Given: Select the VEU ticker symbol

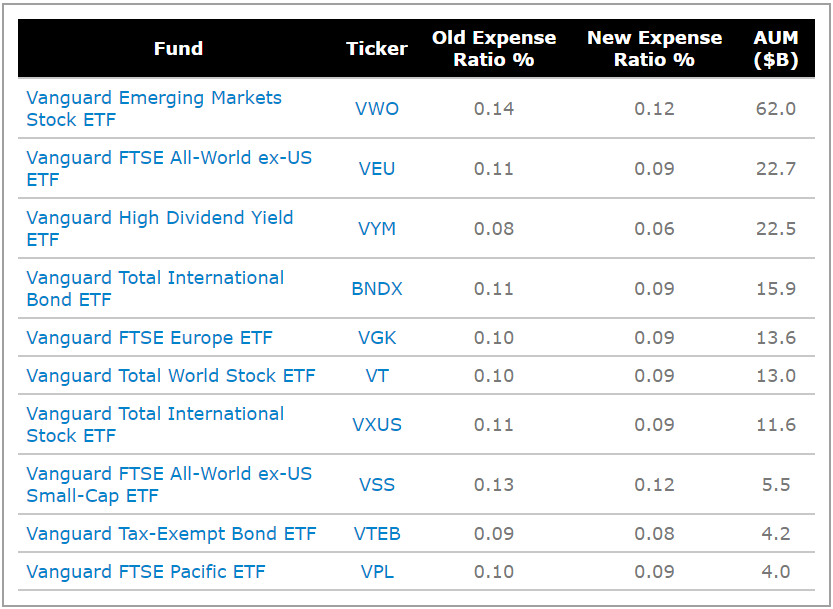Looking at the screenshot, I should 377,169.
